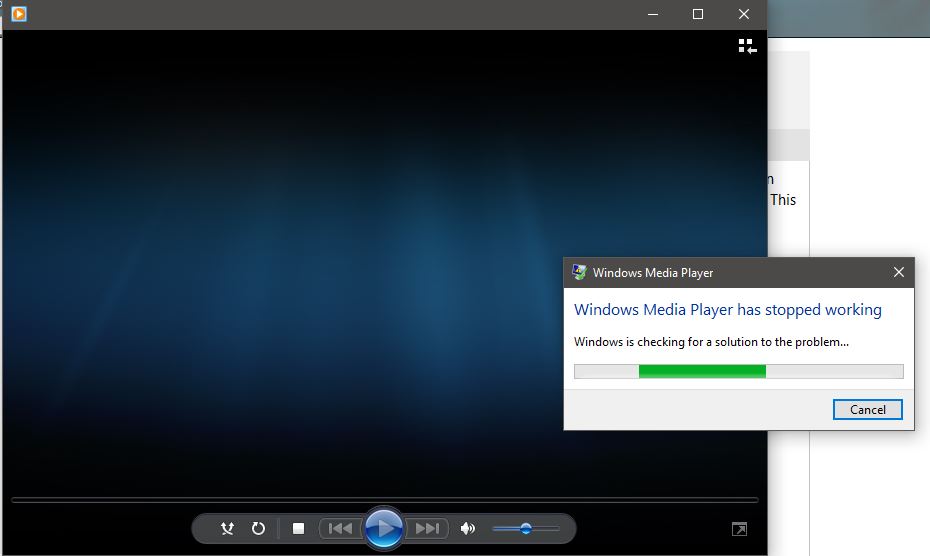Click the error dialog's title bar icon
Screen dimensions: 930x556
579,272
